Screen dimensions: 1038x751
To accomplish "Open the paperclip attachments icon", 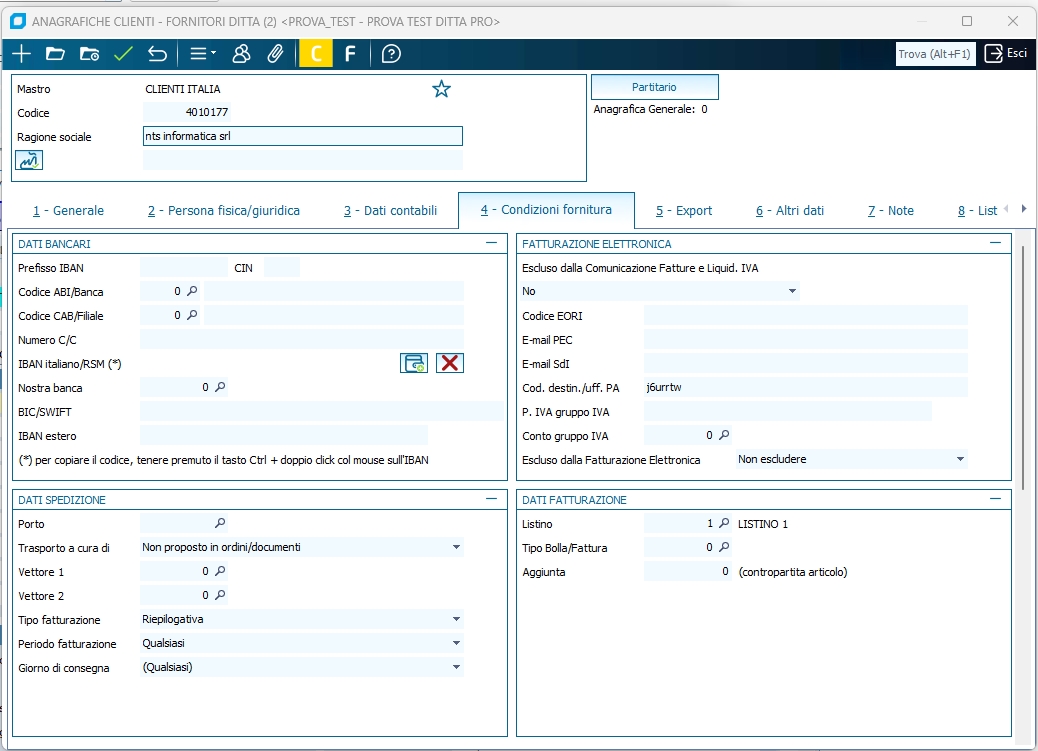I will click(x=275, y=54).
